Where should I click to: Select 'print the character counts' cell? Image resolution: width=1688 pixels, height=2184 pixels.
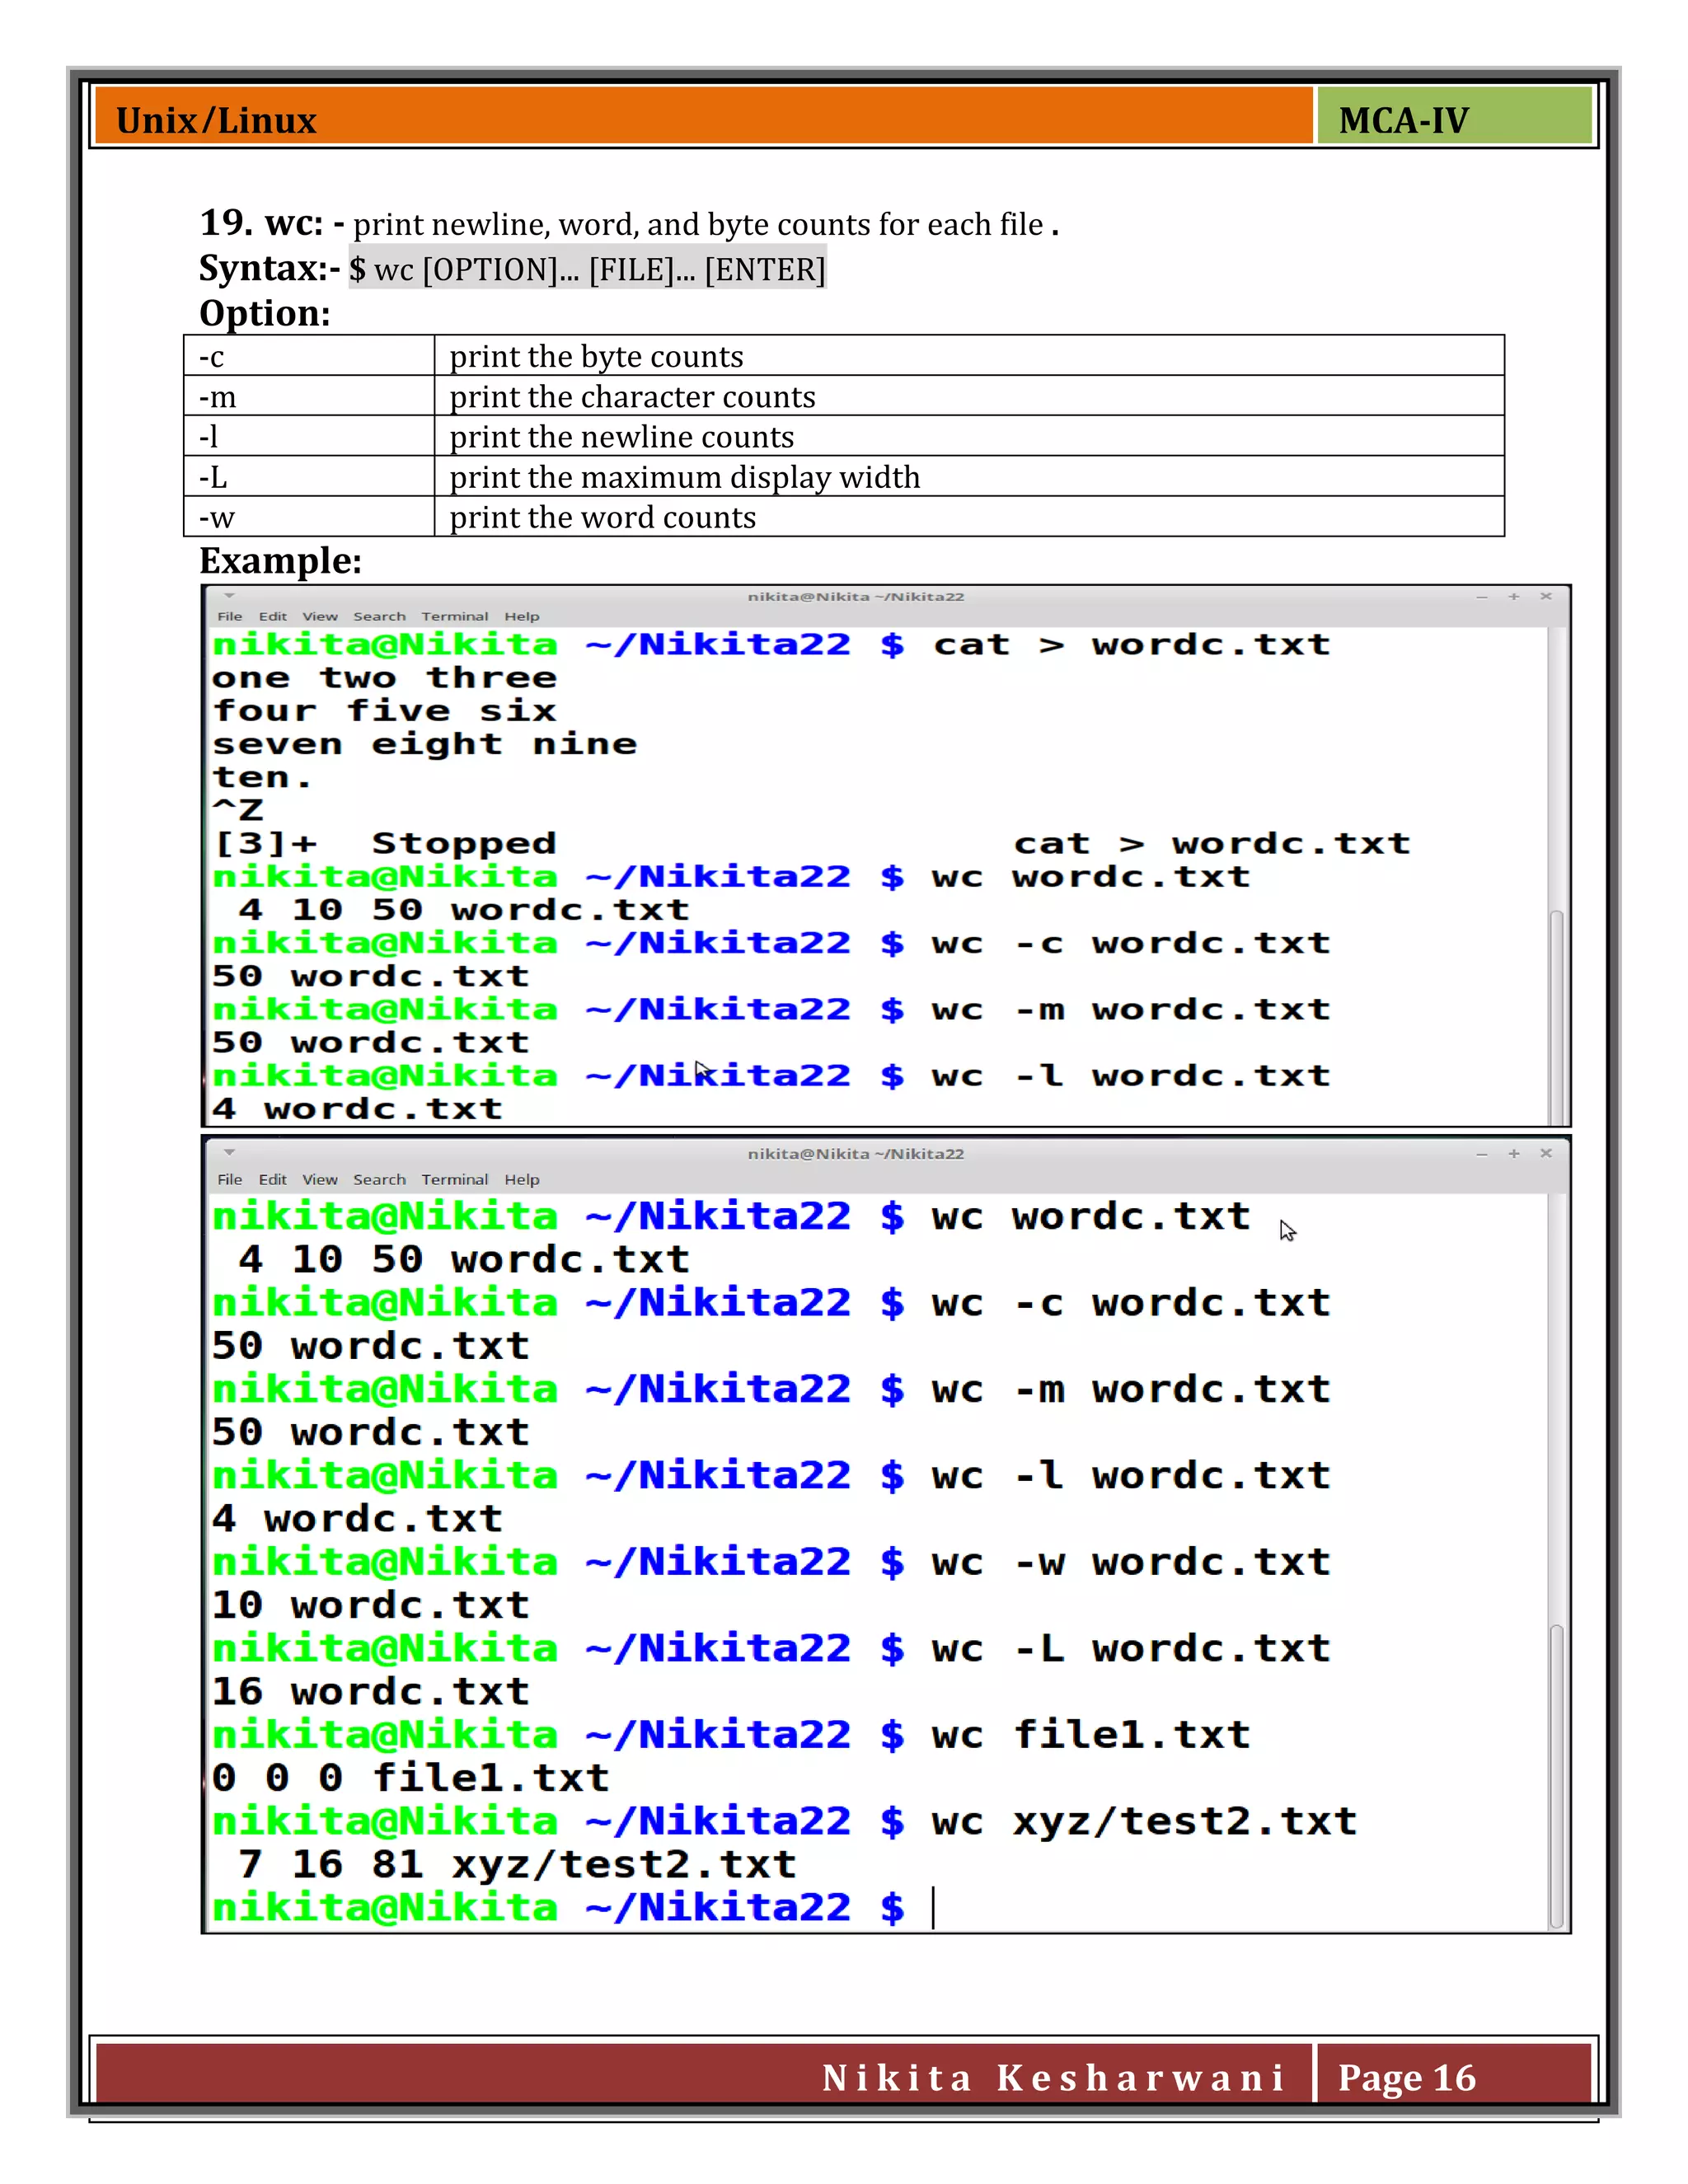click(969, 396)
